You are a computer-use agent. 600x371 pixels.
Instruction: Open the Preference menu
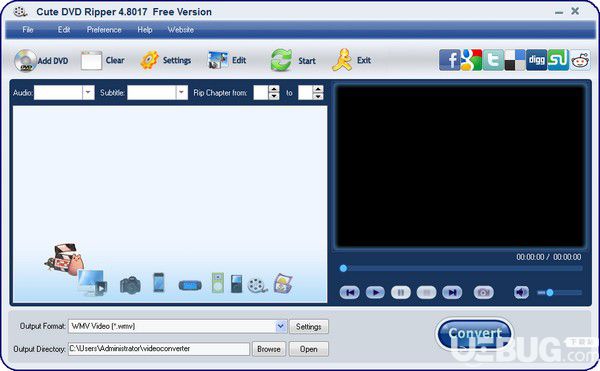coord(104,29)
